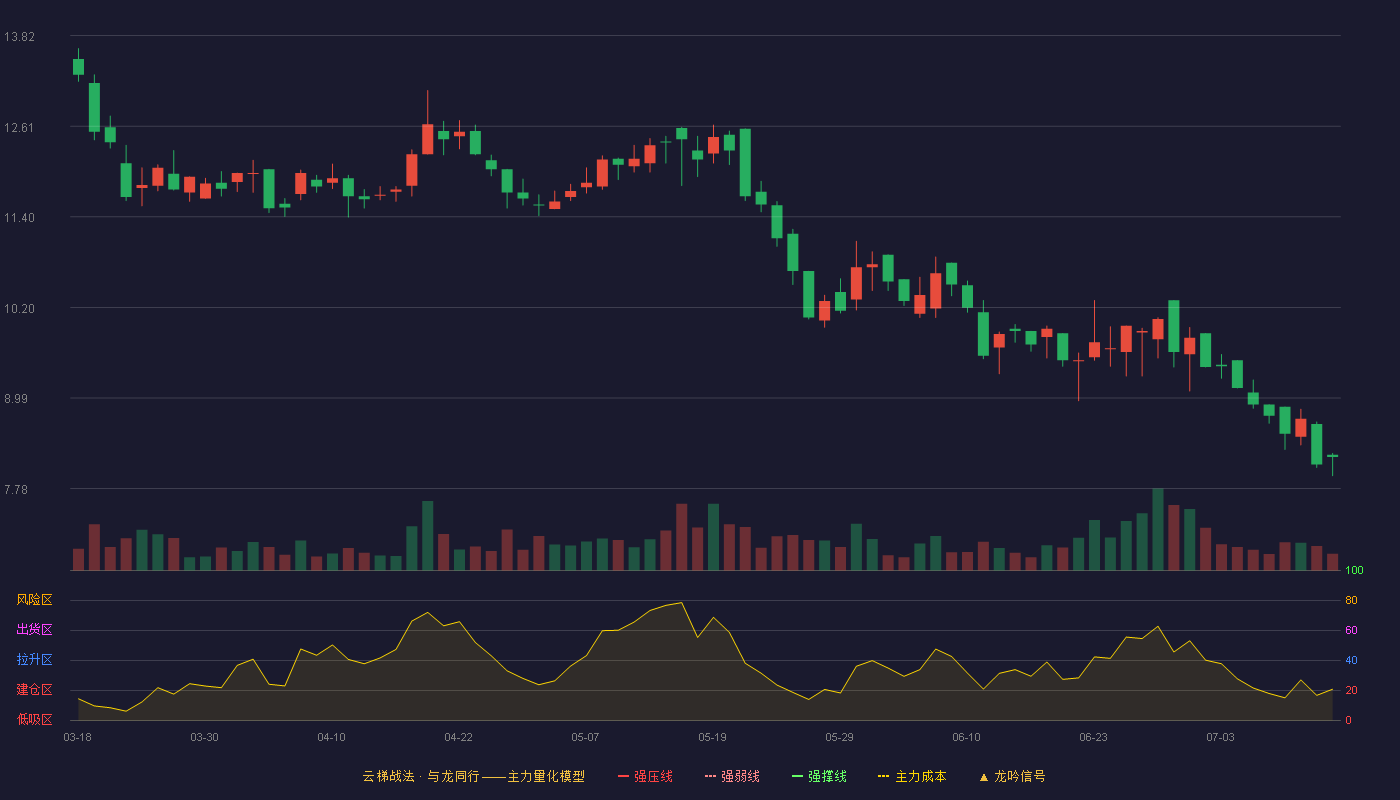Click the 低吸区 zone label
Screen dimensions: 1400x800
[x=35, y=720]
